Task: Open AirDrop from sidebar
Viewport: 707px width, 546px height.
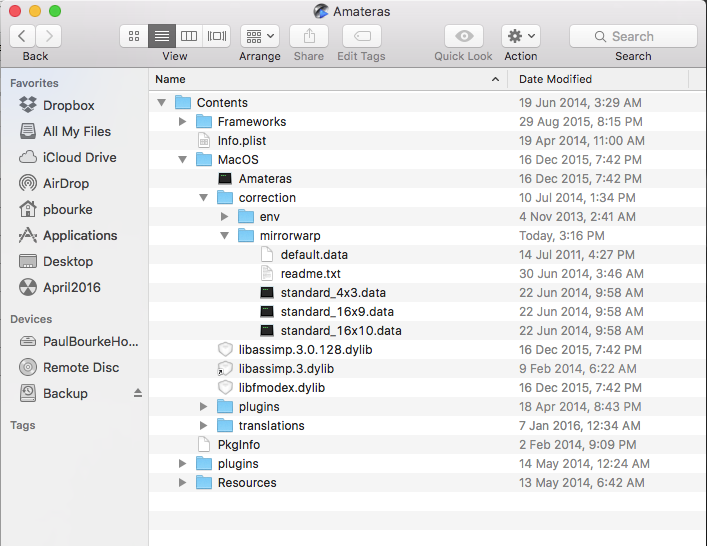Action: click(x=66, y=183)
